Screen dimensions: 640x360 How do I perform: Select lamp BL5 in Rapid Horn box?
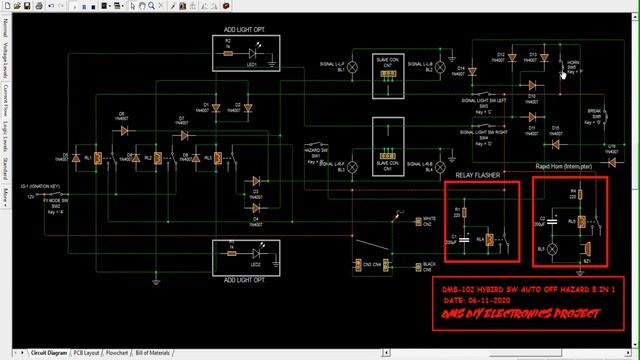pos(552,249)
